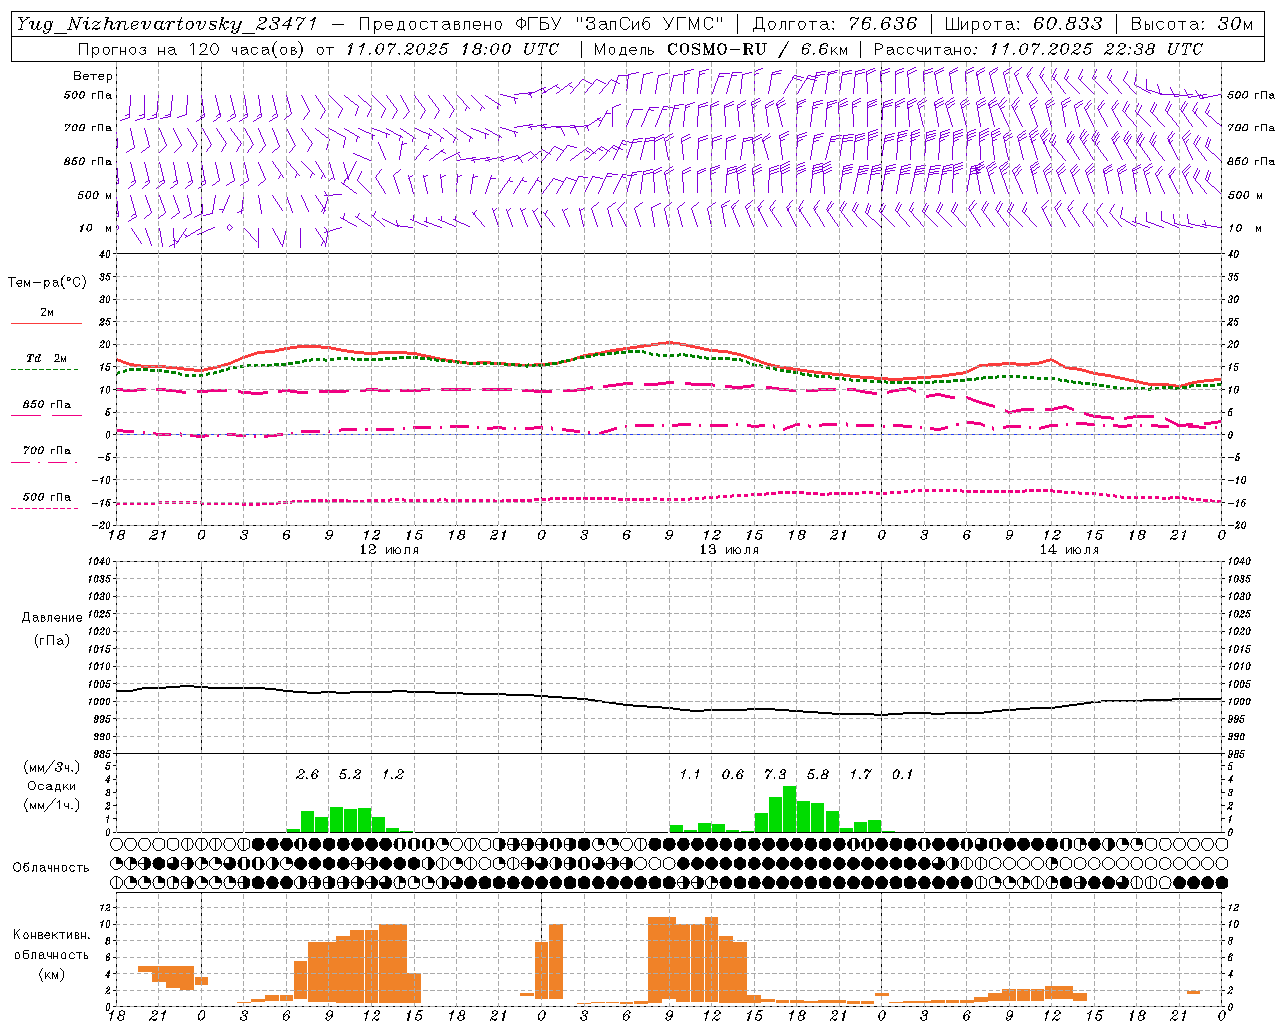Click the 14 июля date label

tap(1069, 550)
